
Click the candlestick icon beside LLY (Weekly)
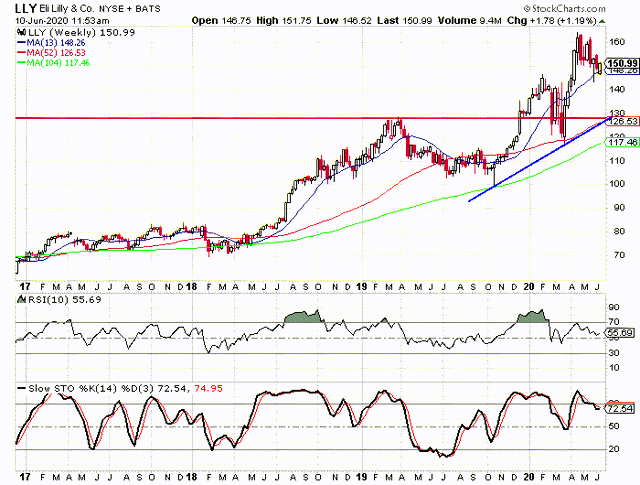[22, 33]
